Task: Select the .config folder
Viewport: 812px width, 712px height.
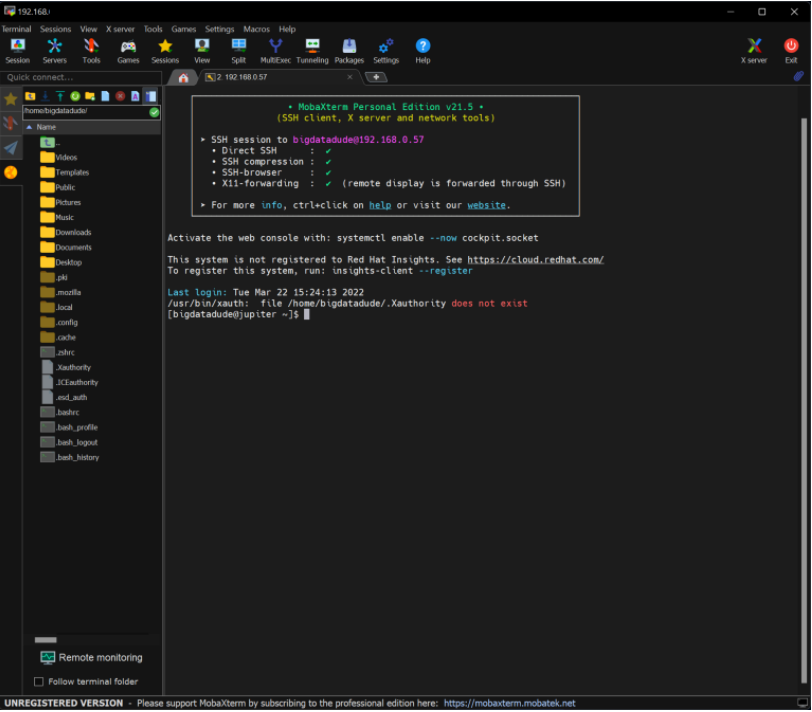Action: tap(59, 323)
